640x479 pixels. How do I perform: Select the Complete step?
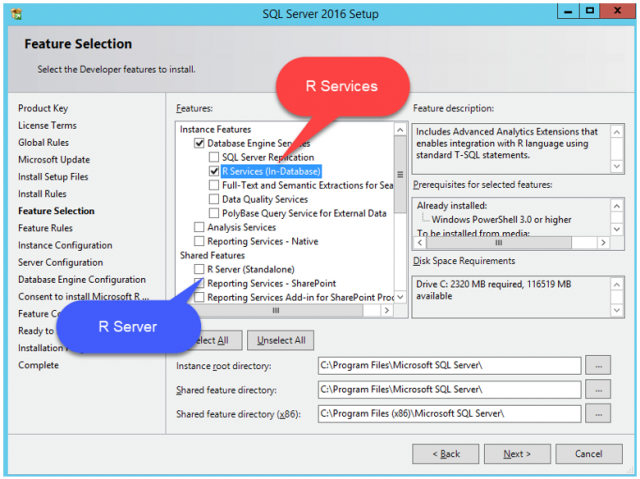(x=38, y=365)
